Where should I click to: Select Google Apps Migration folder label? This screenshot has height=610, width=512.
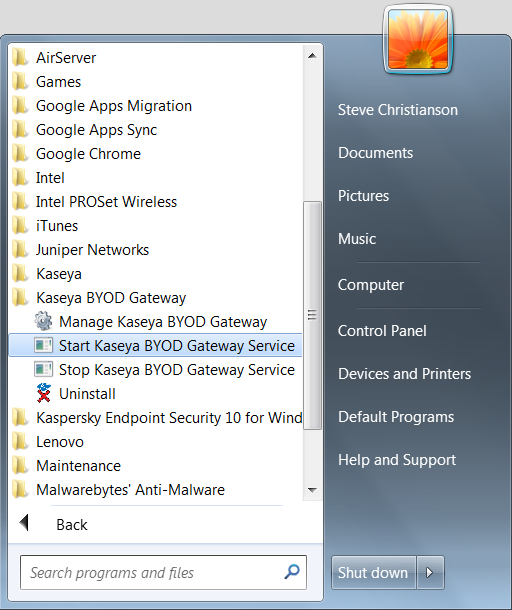click(x=114, y=106)
